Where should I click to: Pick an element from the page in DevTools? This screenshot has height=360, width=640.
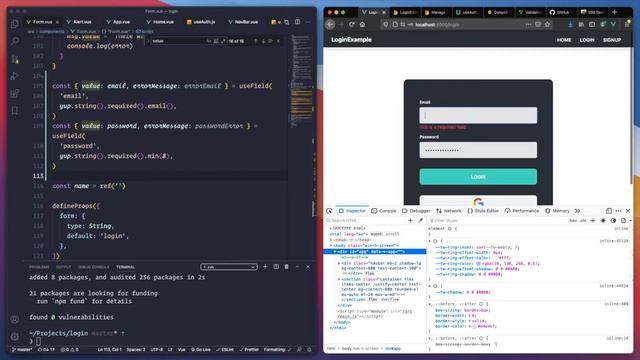329,211
